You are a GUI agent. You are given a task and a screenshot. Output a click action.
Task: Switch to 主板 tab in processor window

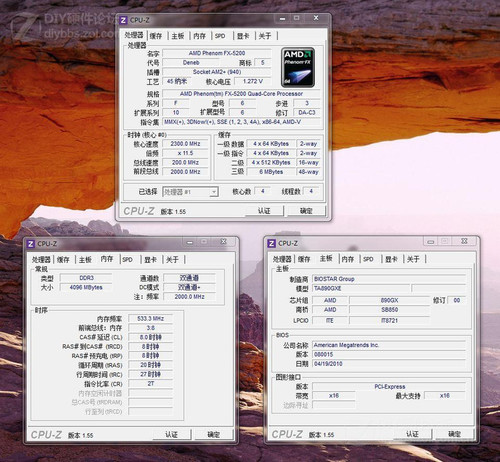pos(178,36)
